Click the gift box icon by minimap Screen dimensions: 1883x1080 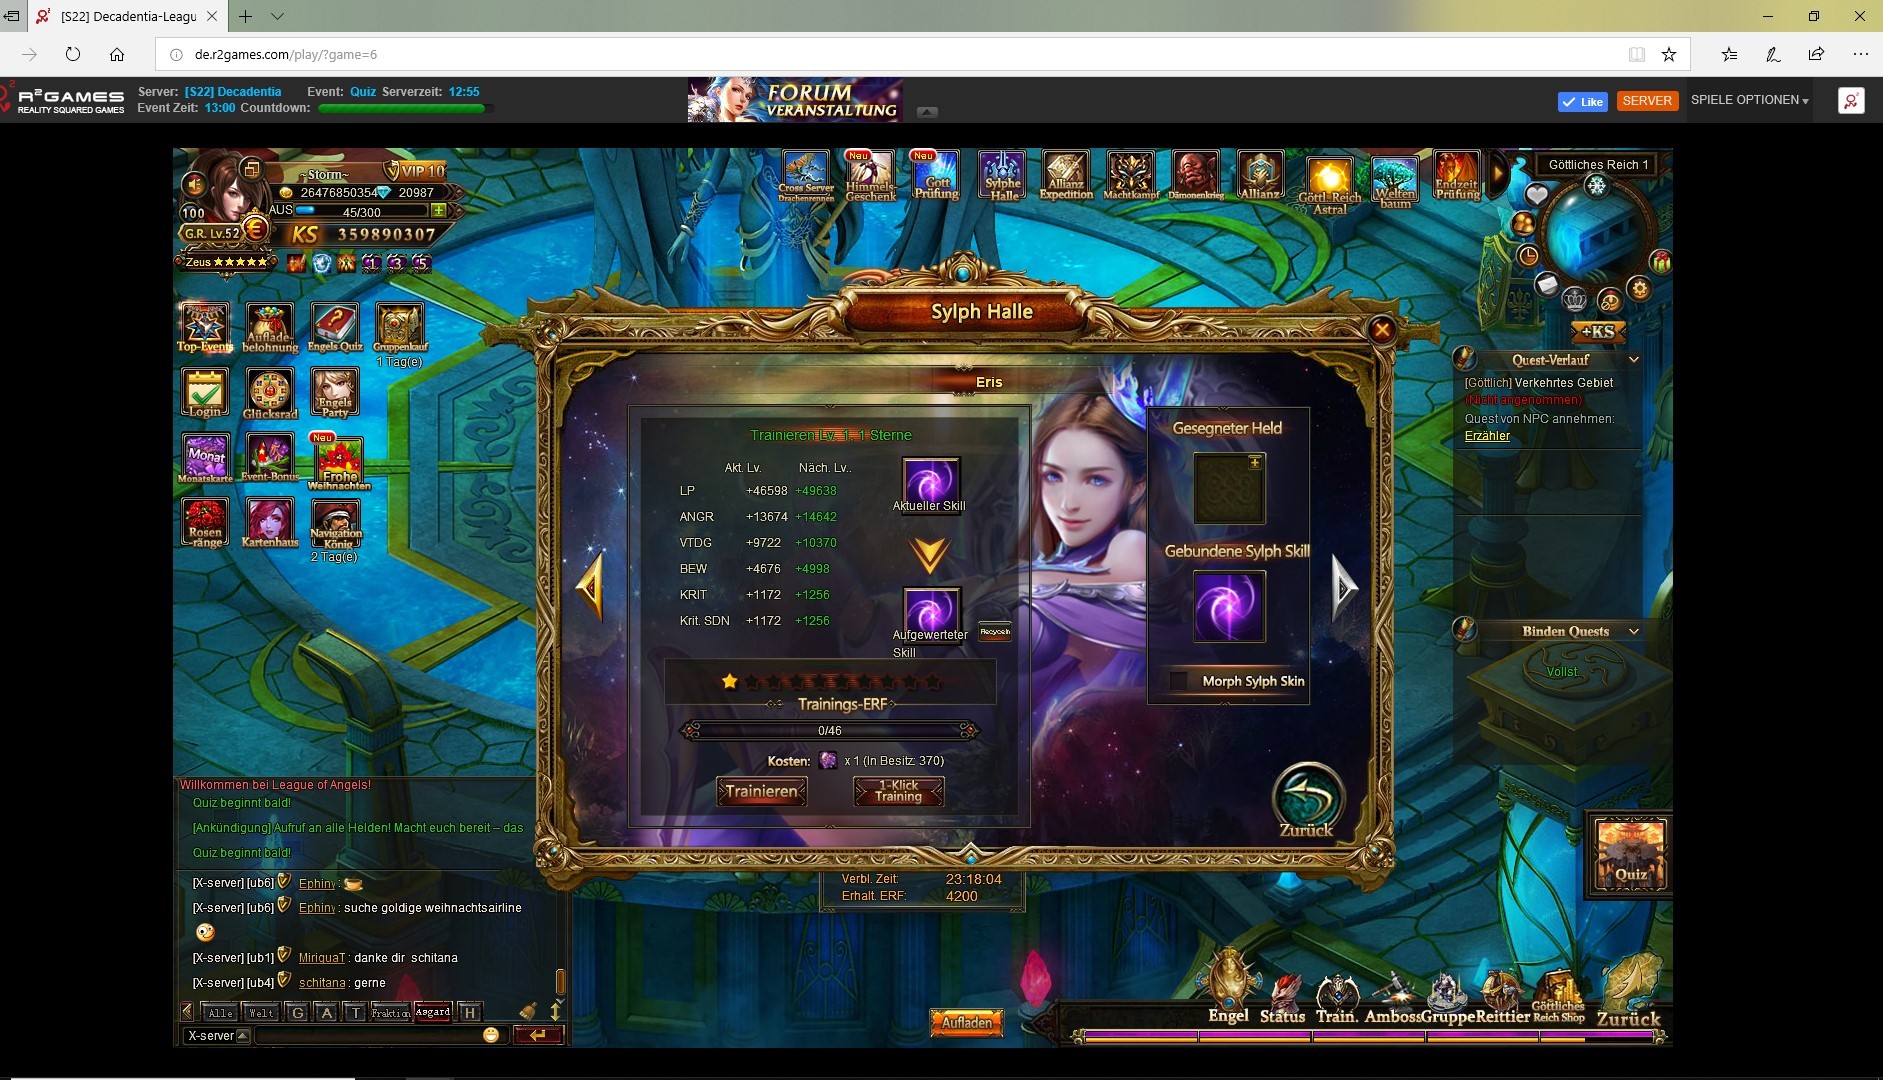click(1660, 262)
